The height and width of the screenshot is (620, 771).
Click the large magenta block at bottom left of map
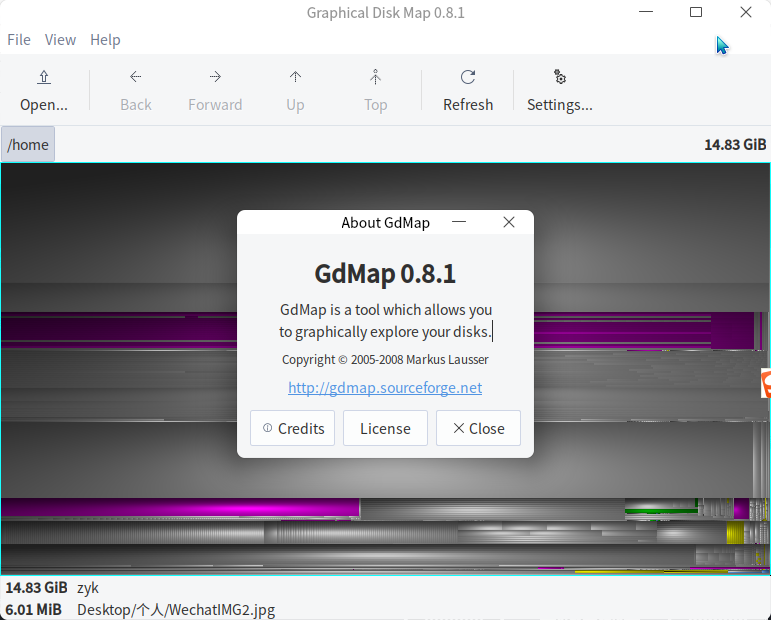coord(180,507)
